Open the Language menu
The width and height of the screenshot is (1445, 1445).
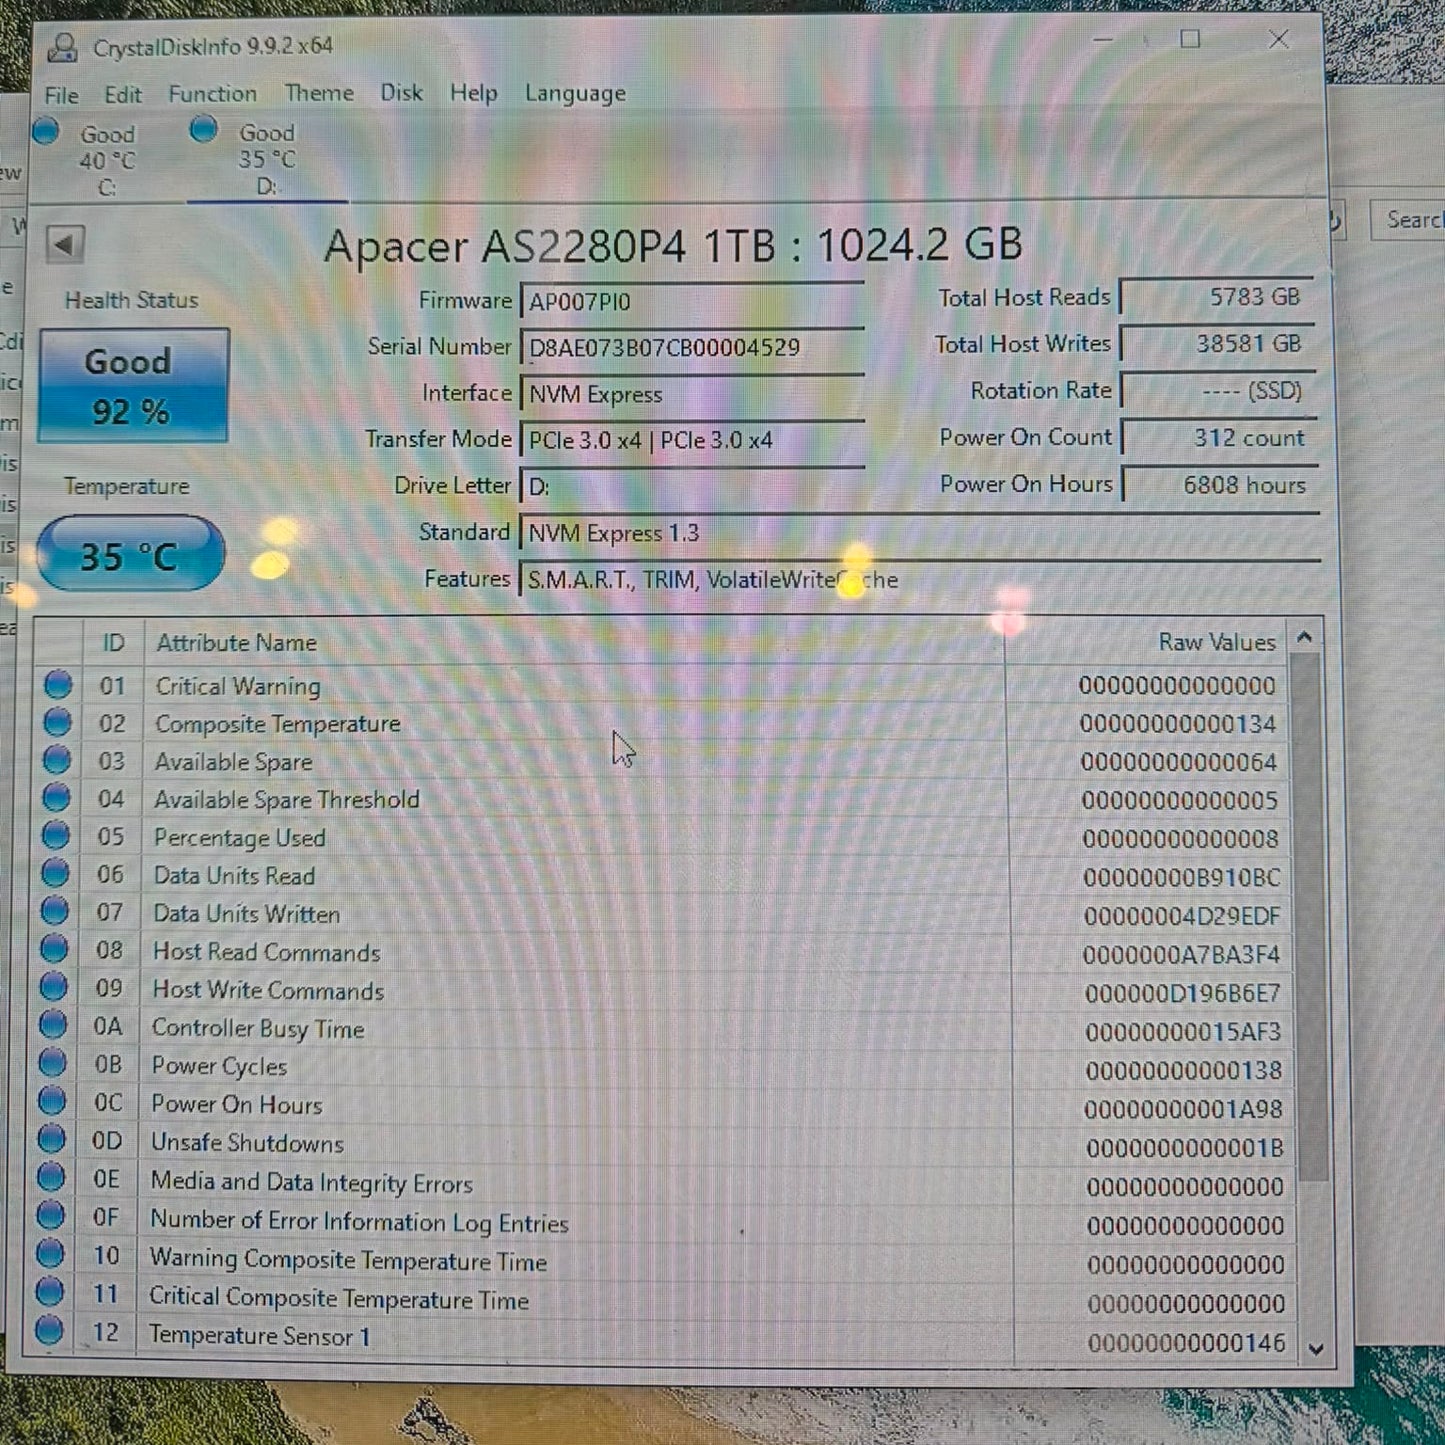click(575, 93)
